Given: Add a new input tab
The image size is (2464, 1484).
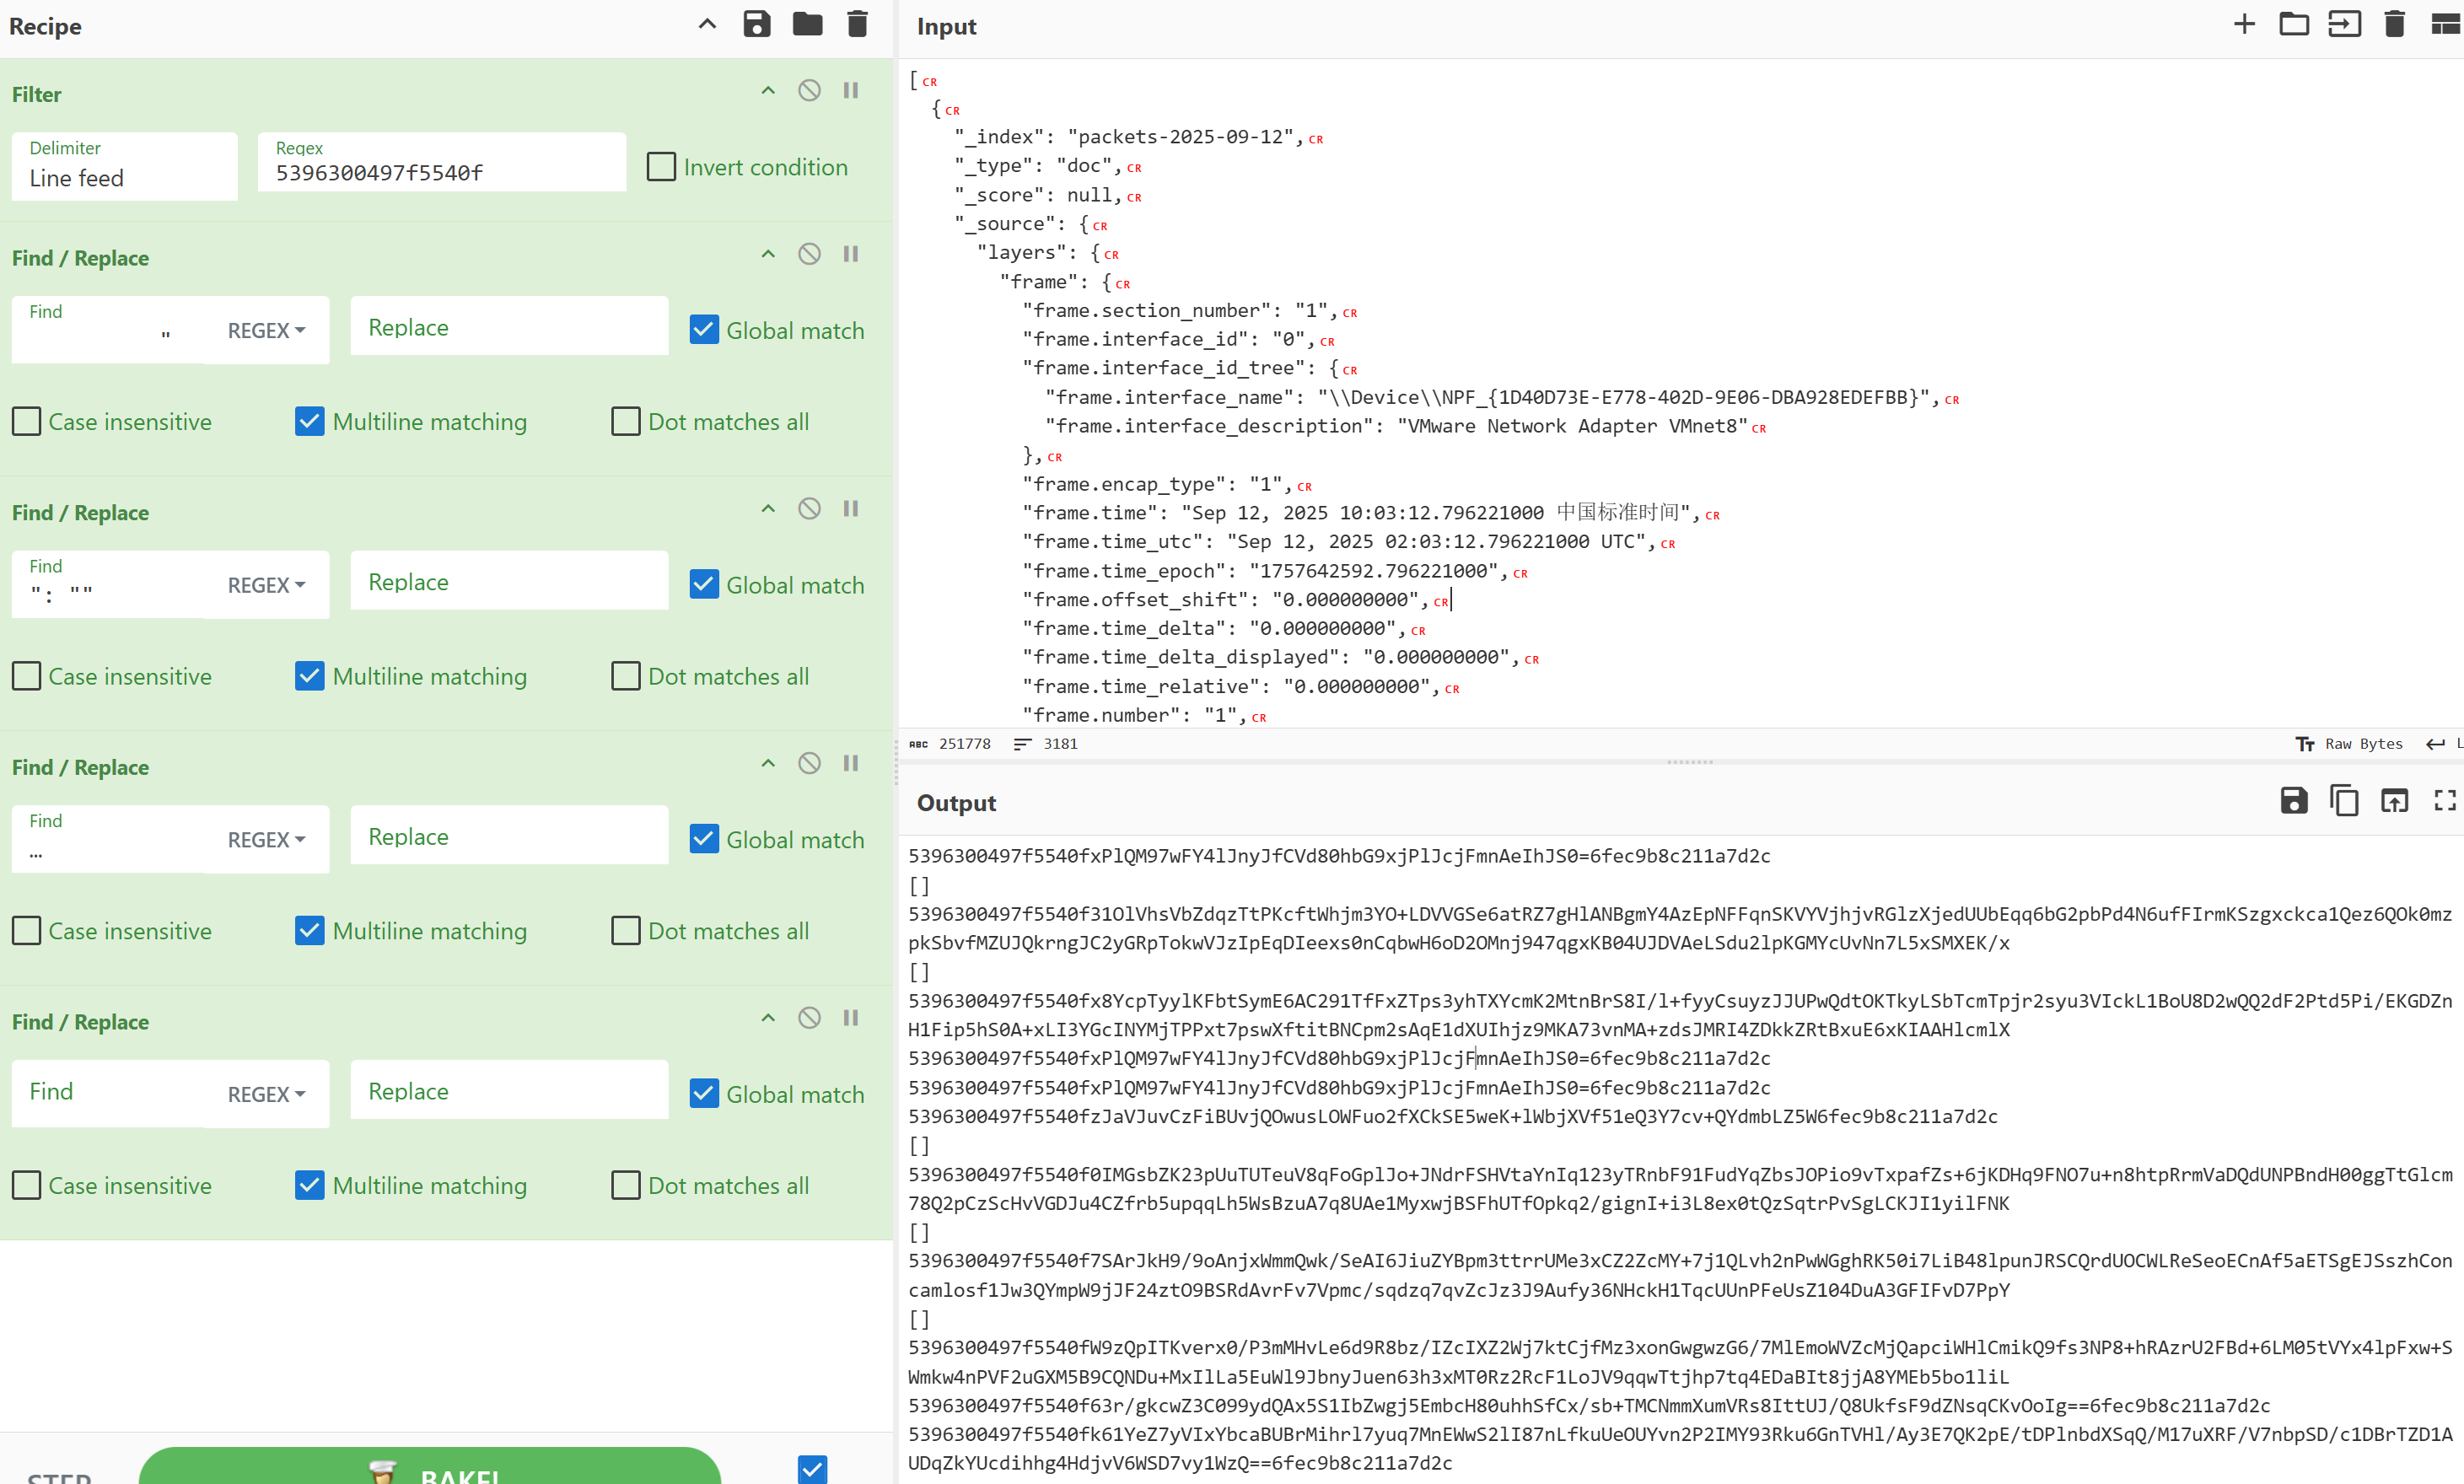Looking at the screenshot, I should (2244, 24).
